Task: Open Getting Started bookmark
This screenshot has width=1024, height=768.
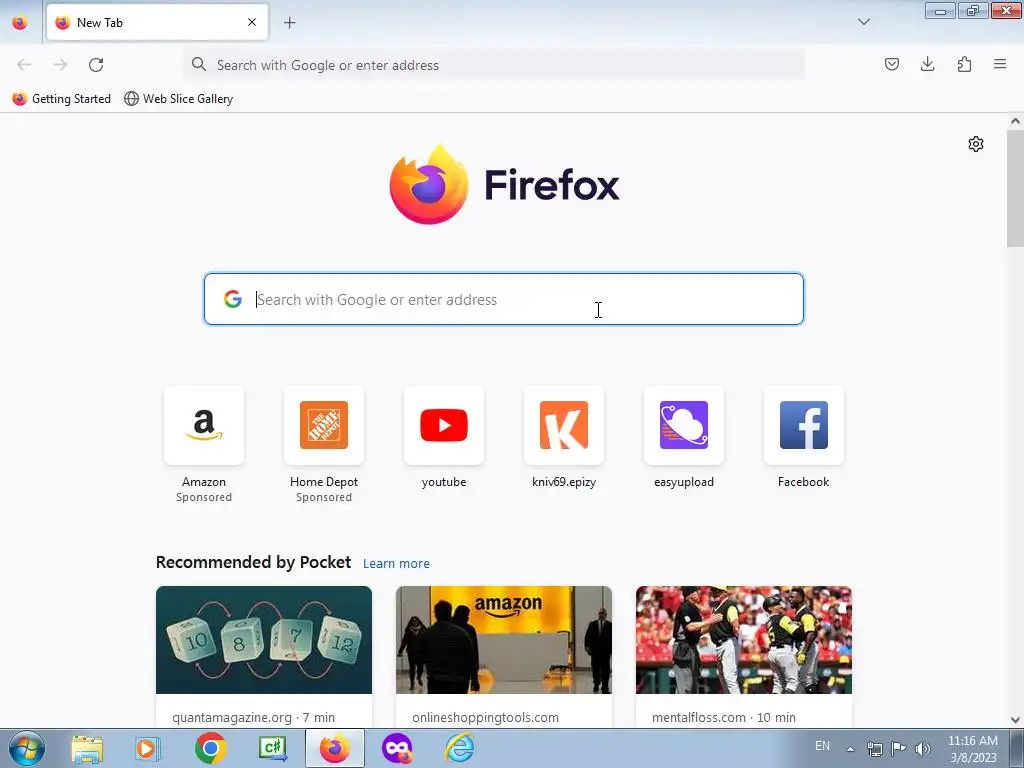Action: pyautogui.click(x=62, y=99)
